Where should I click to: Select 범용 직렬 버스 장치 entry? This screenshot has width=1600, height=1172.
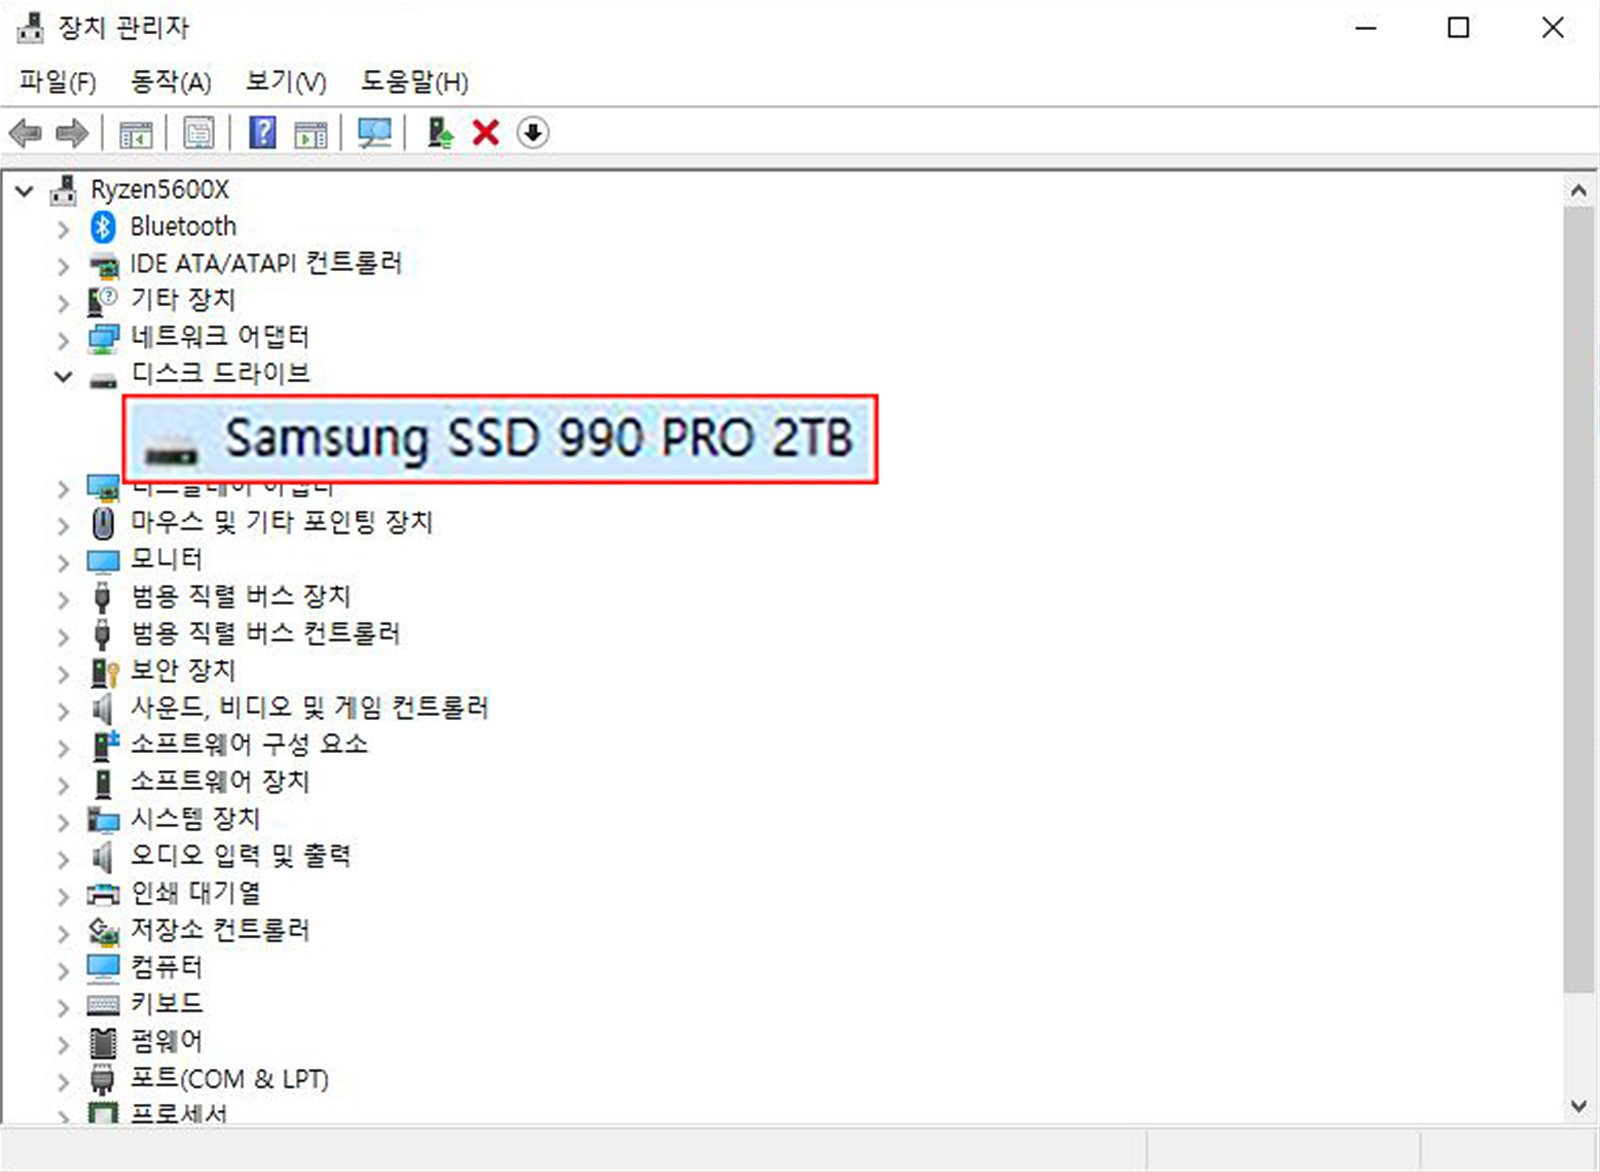(x=241, y=596)
